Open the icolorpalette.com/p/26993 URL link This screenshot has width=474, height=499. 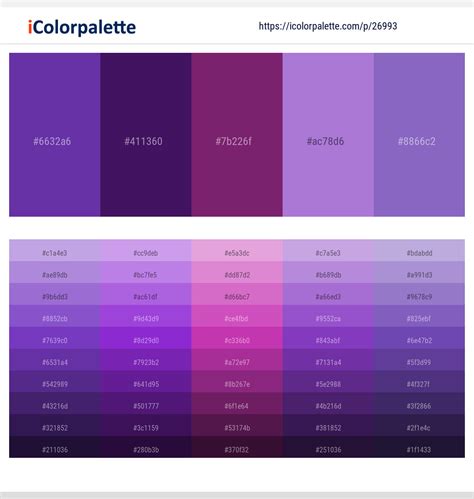point(328,26)
